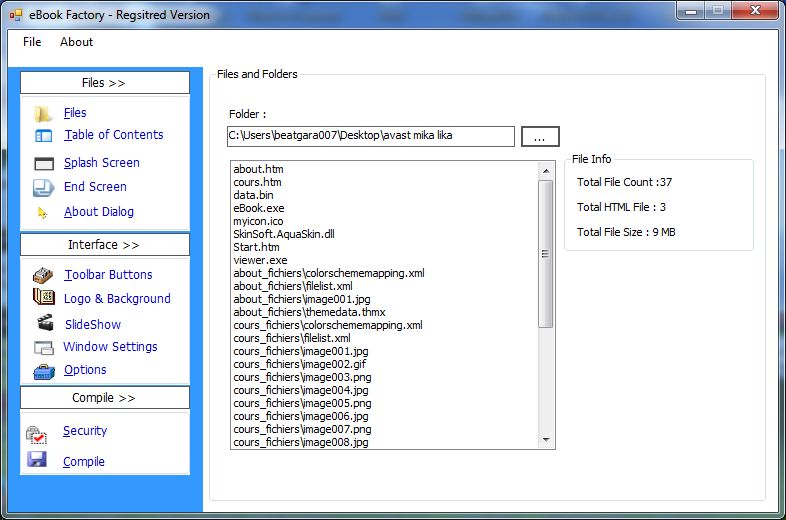Screen dimensions: 786x520
Task: Click the Table of Contents layout icon
Action: [x=44, y=136]
